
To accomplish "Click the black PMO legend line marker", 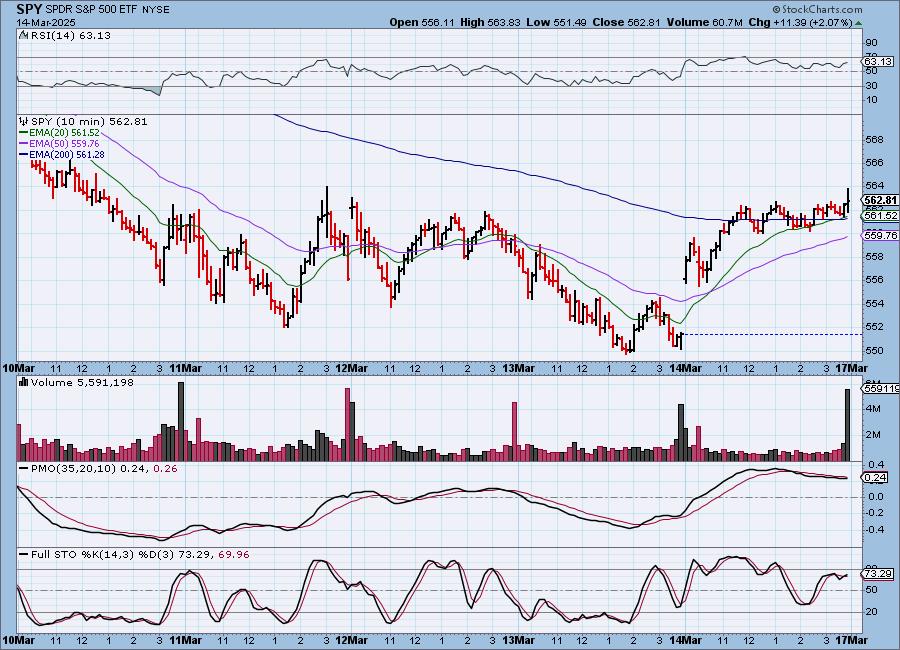I will click(x=24, y=469).
